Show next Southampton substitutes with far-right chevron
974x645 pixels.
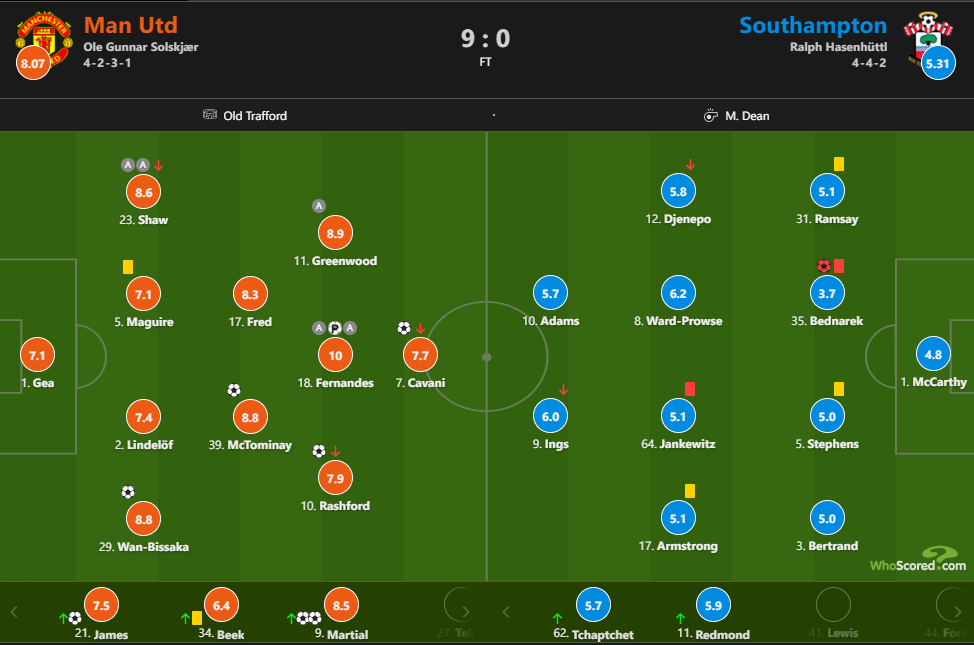pyautogui.click(x=957, y=612)
